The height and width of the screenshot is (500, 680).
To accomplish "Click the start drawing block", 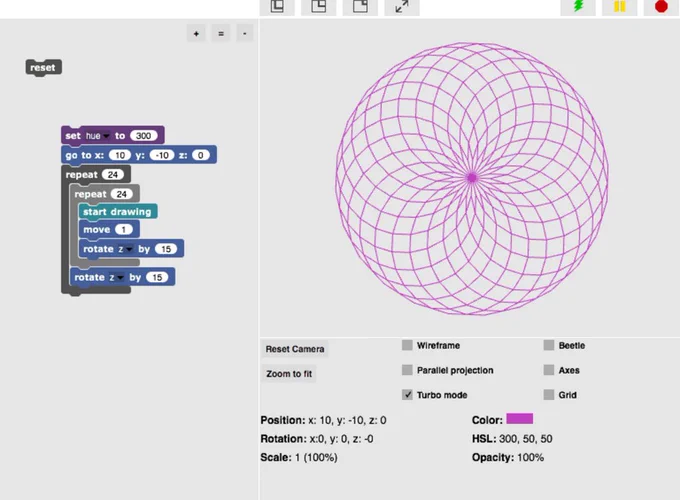I will [x=118, y=212].
